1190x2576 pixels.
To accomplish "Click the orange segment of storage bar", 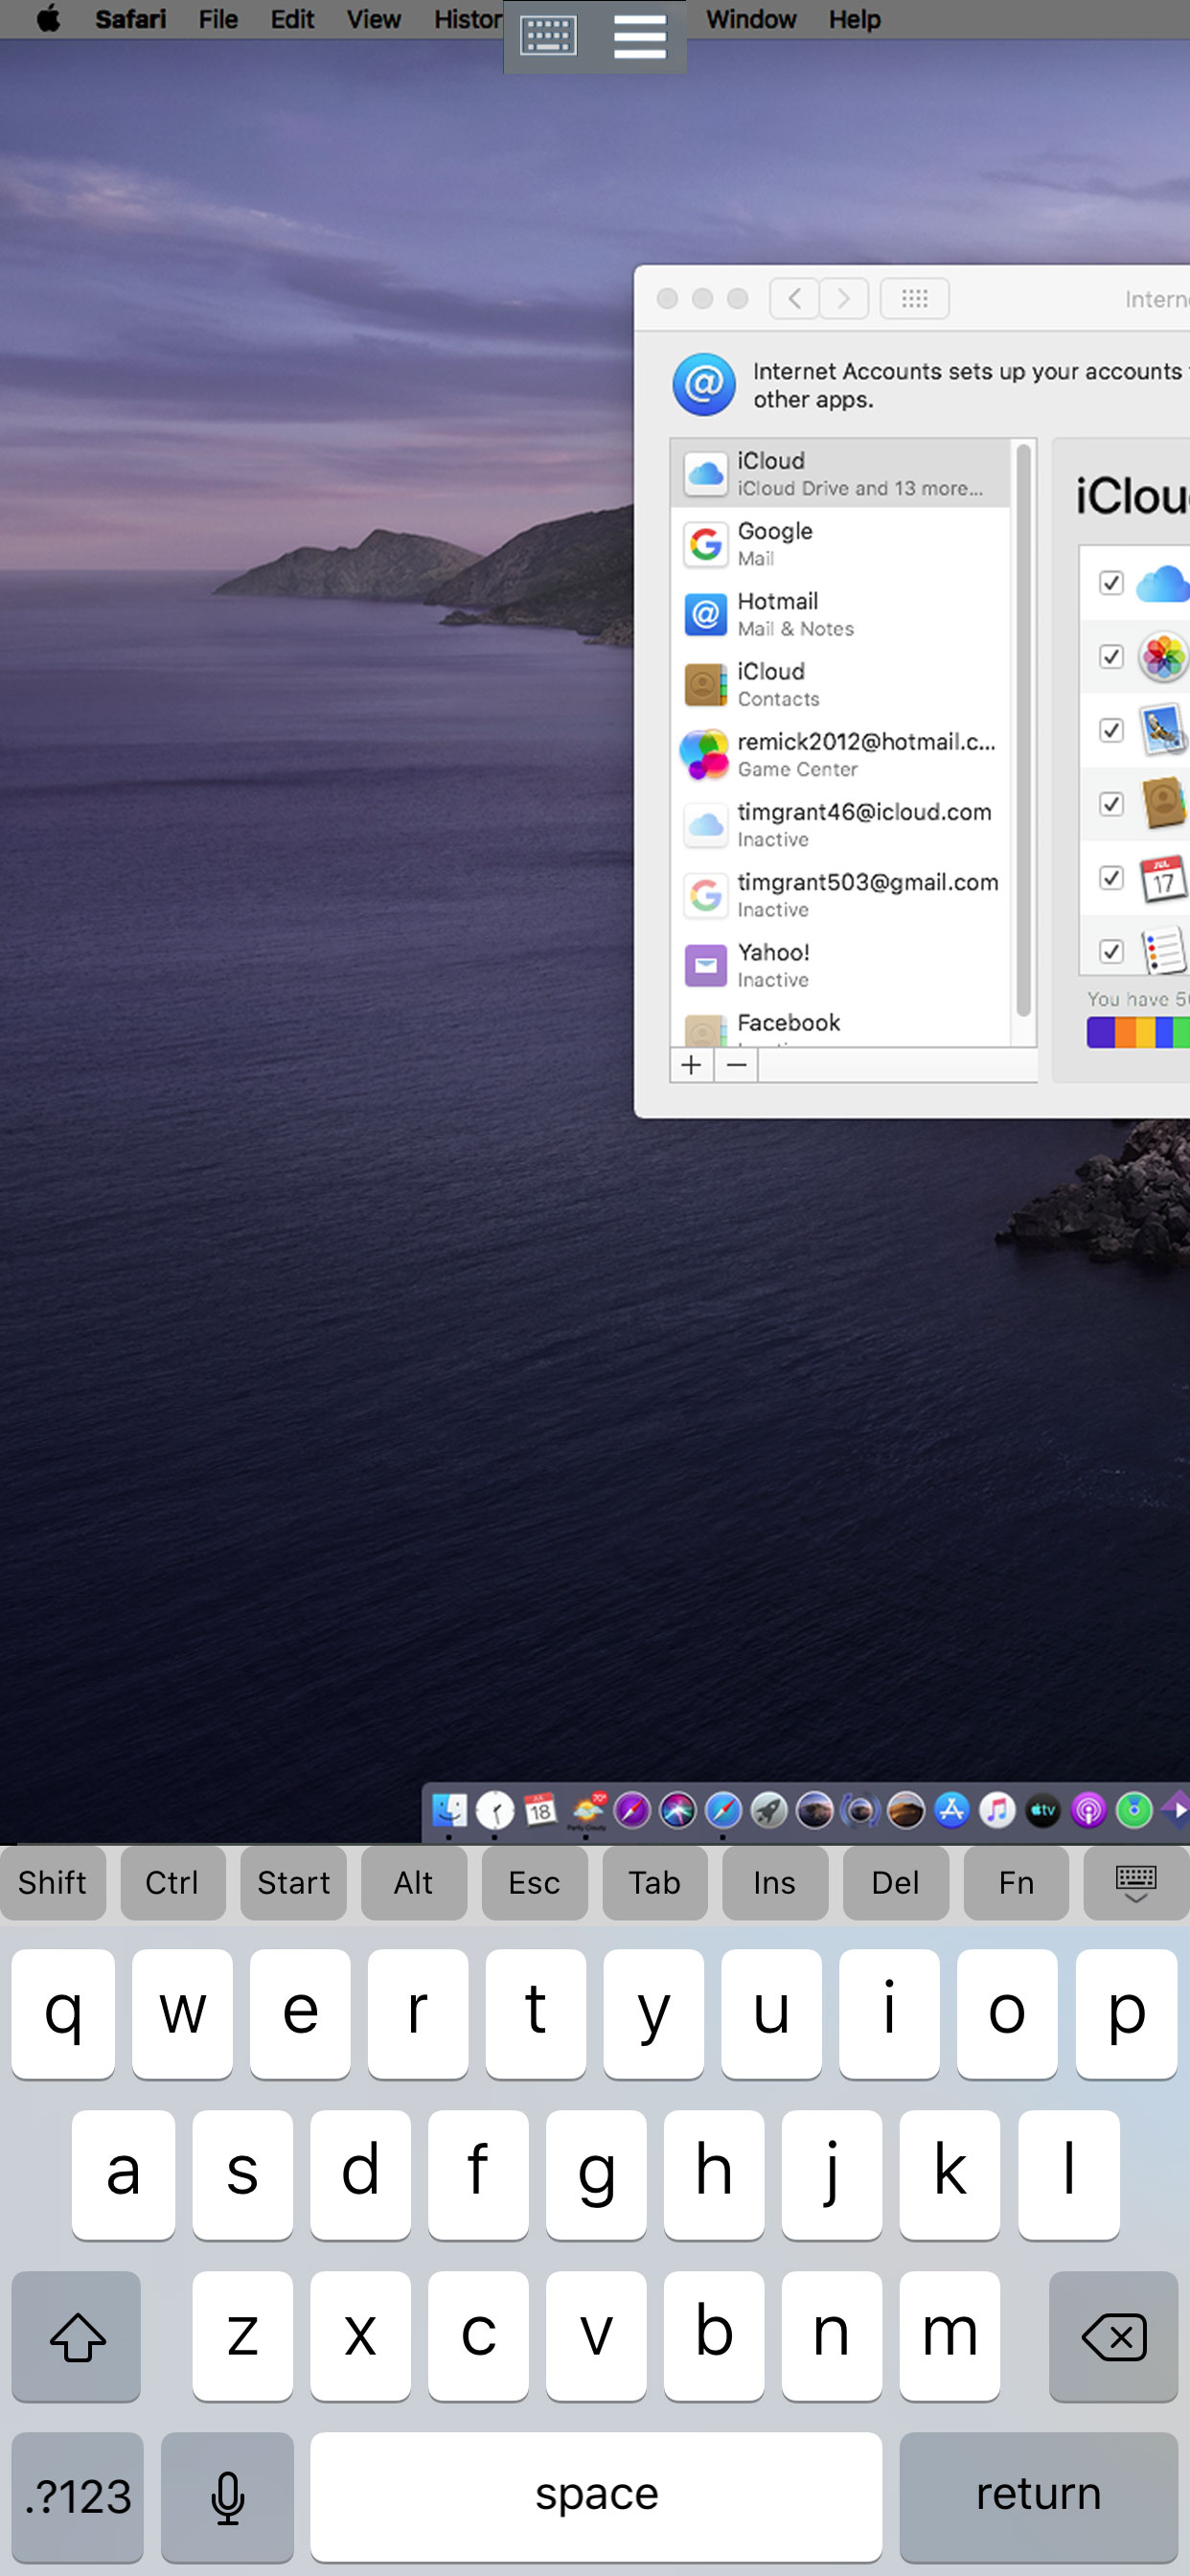I will pyautogui.click(x=1125, y=1032).
